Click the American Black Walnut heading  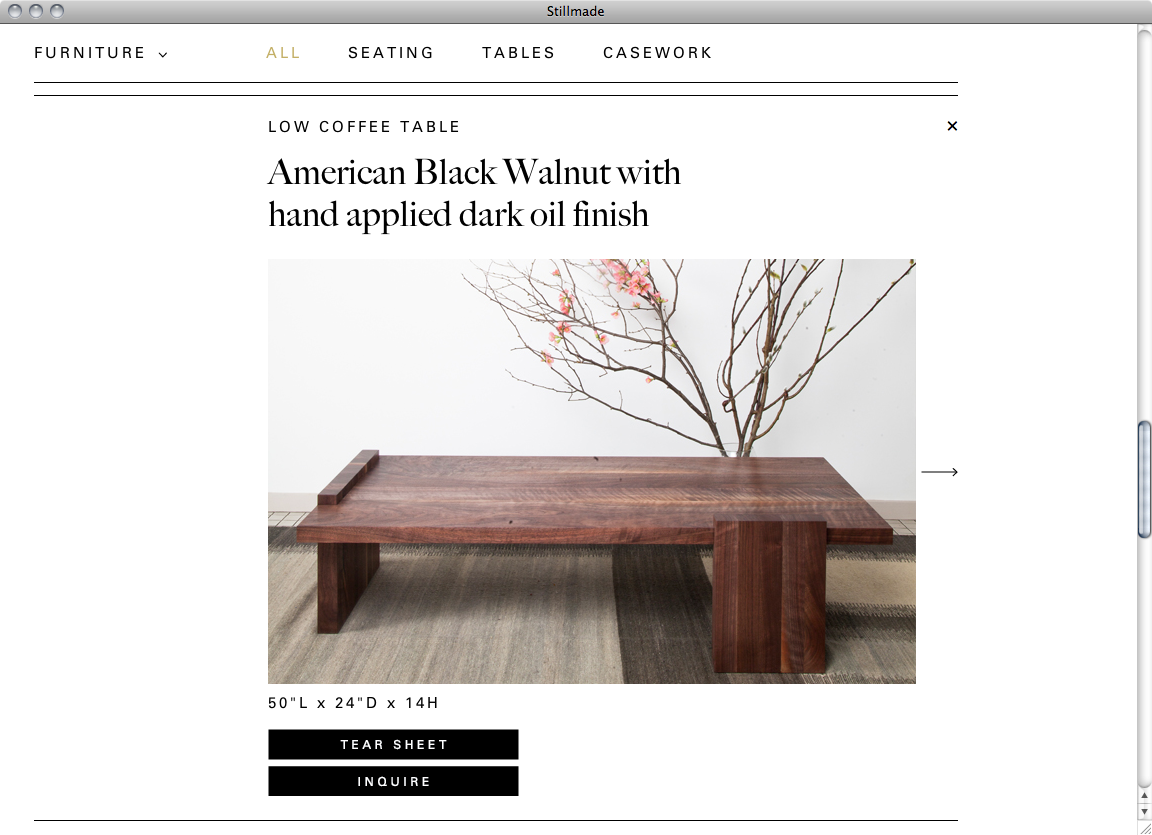[474, 193]
